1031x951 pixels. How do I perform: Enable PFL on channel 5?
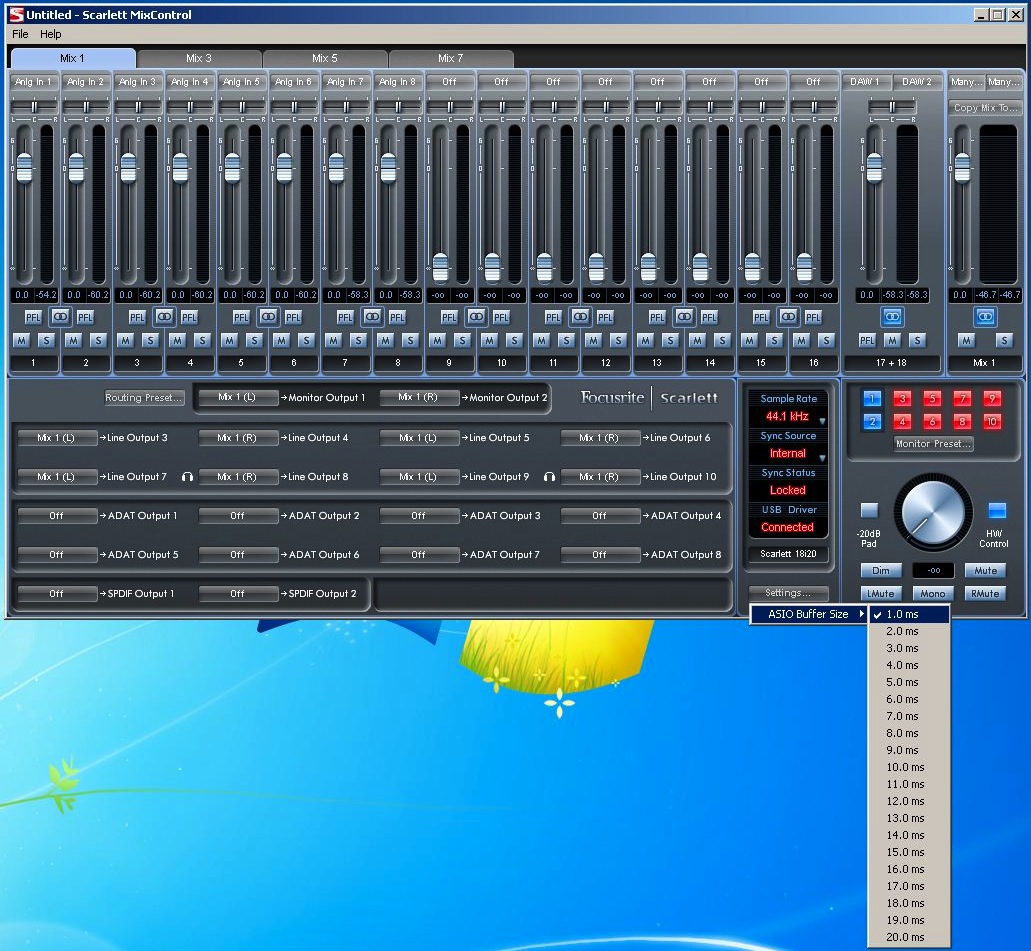tap(241, 316)
